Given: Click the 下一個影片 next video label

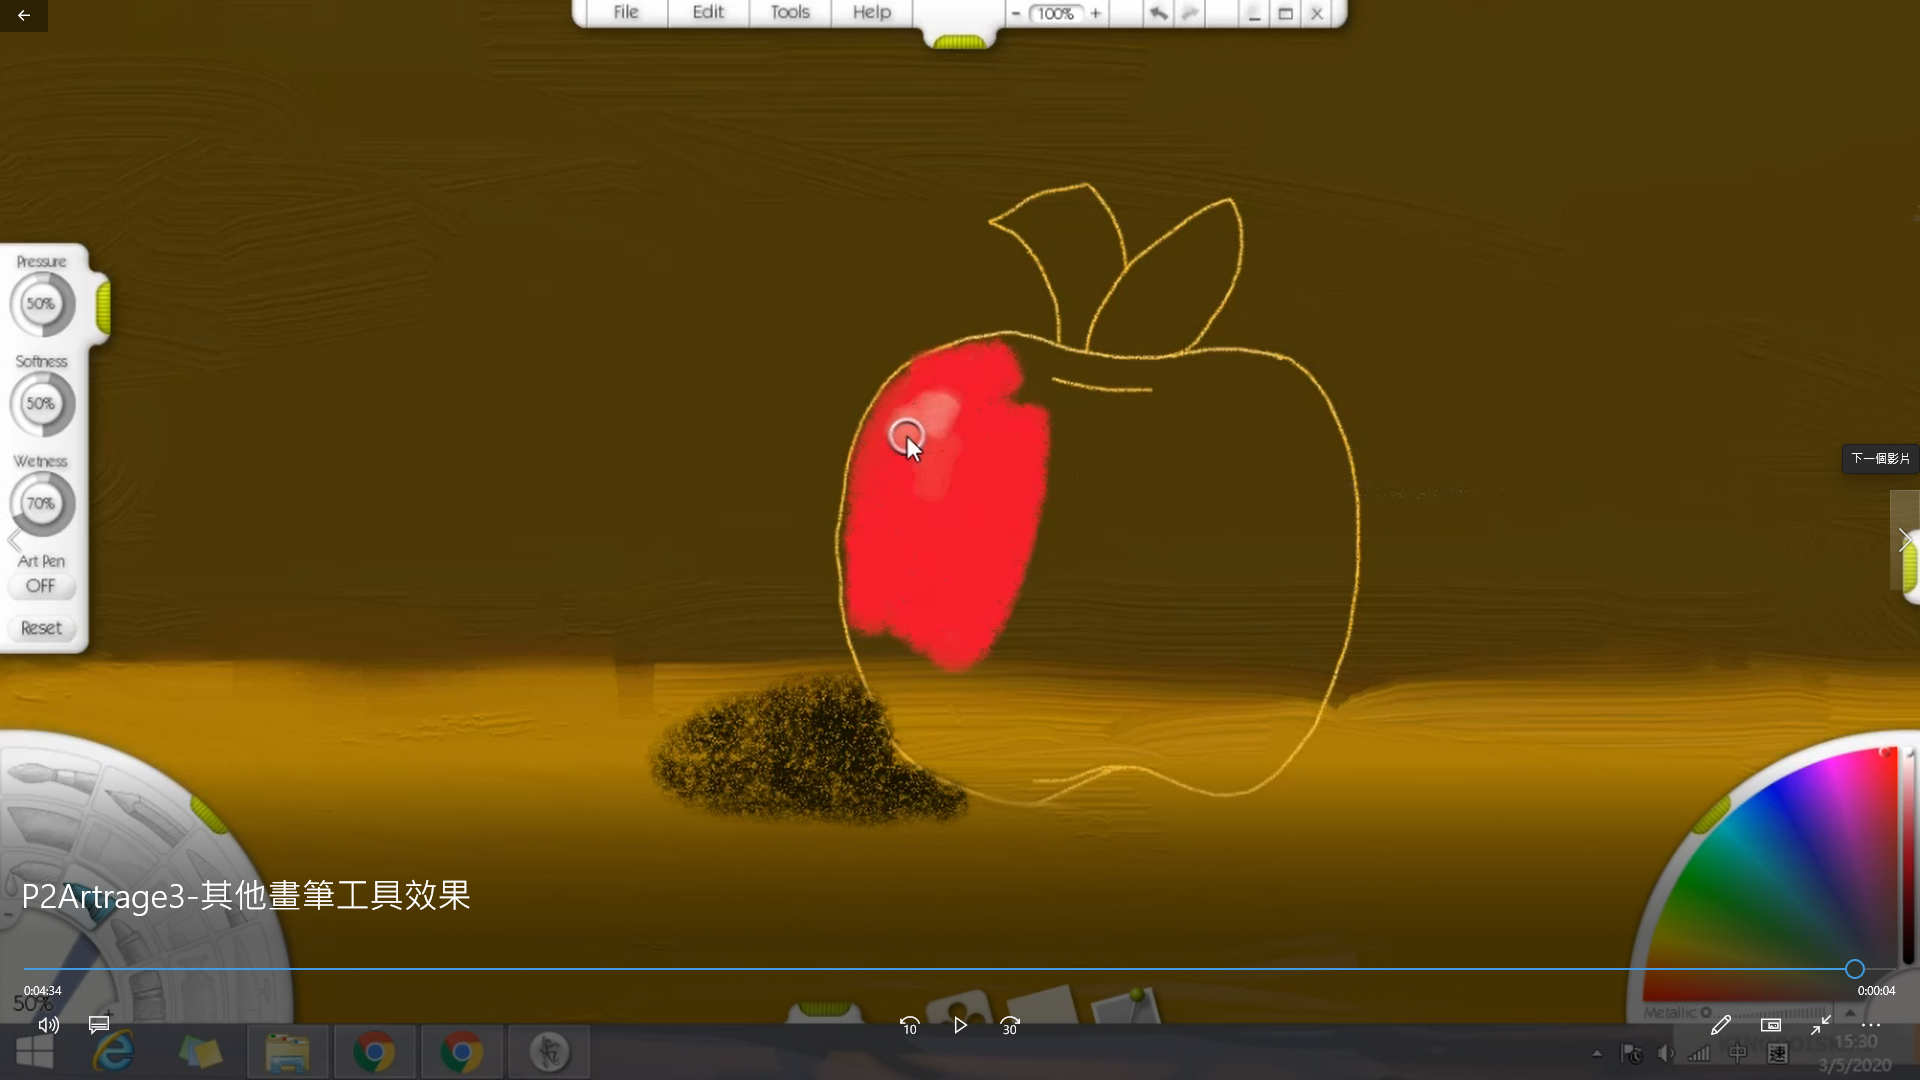Looking at the screenshot, I should pos(1880,458).
